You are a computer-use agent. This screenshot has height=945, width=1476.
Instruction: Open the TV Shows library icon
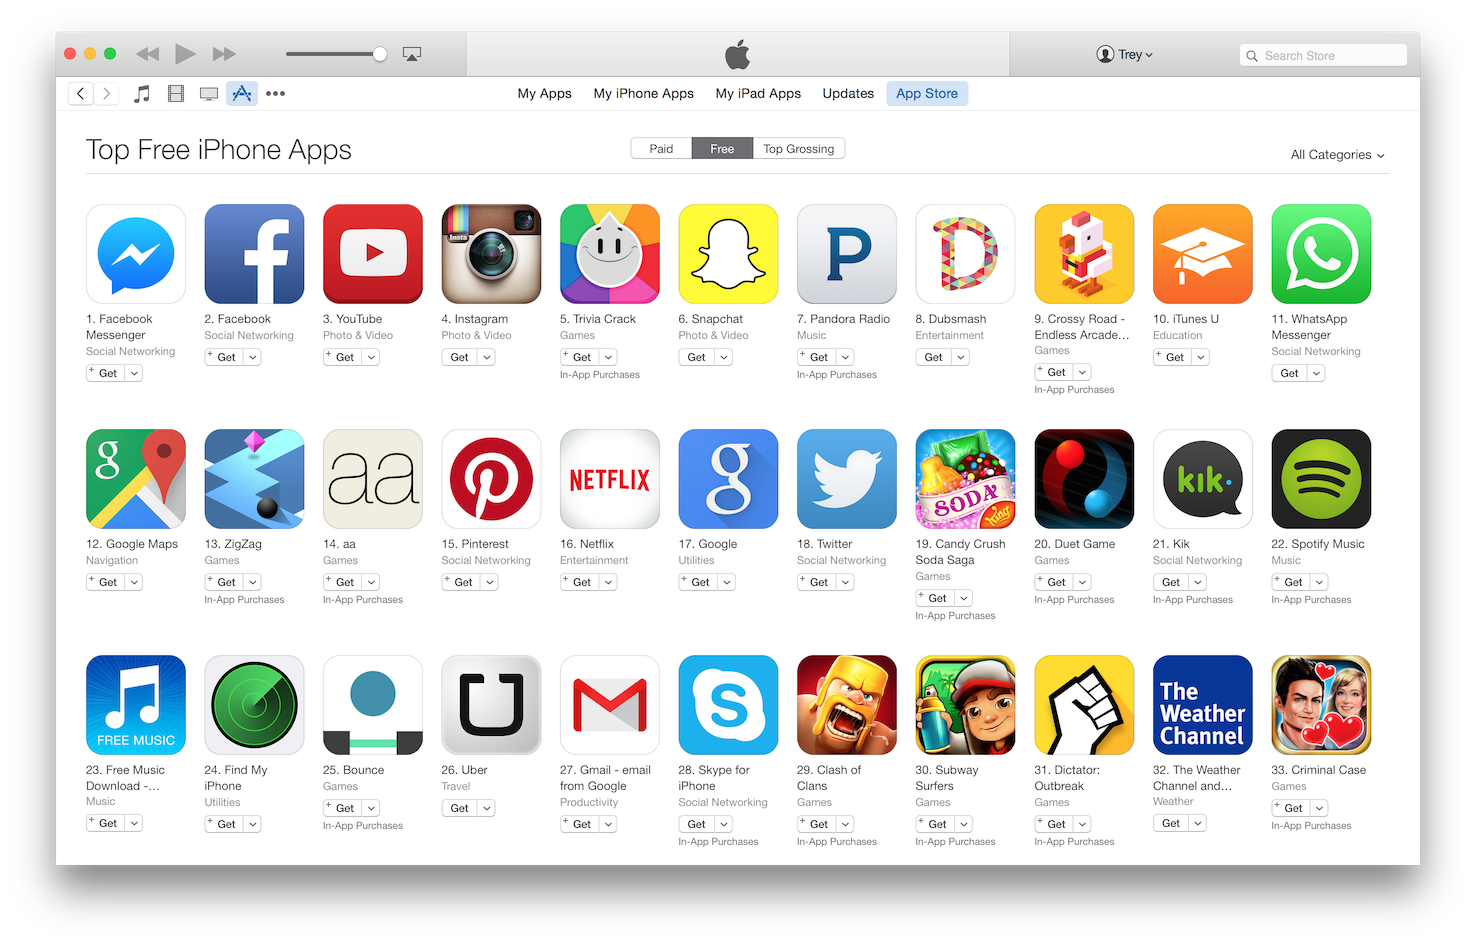pos(209,94)
